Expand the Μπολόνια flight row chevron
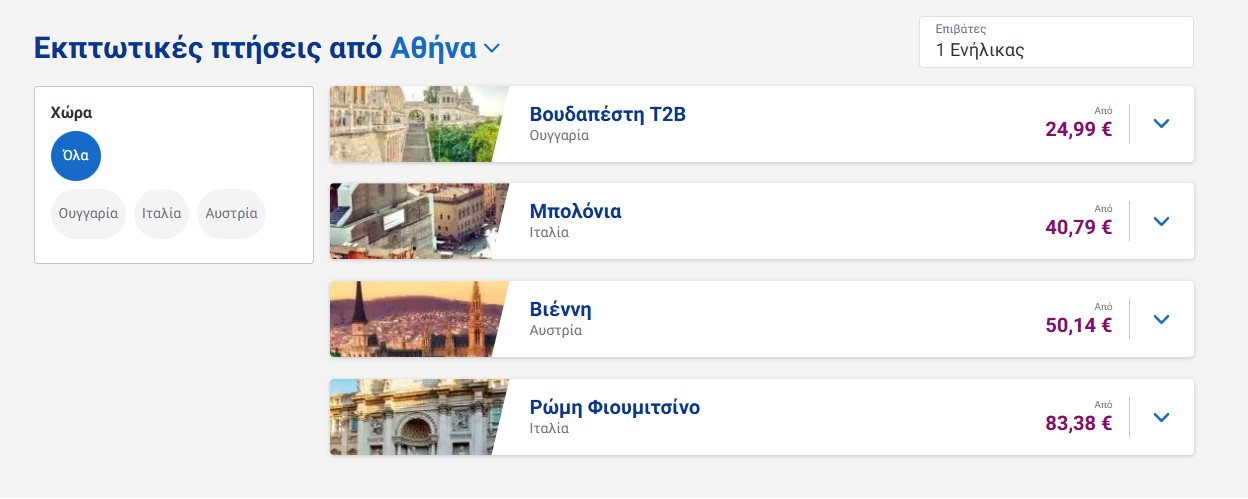Image resolution: width=1248 pixels, height=499 pixels. pyautogui.click(x=1161, y=221)
